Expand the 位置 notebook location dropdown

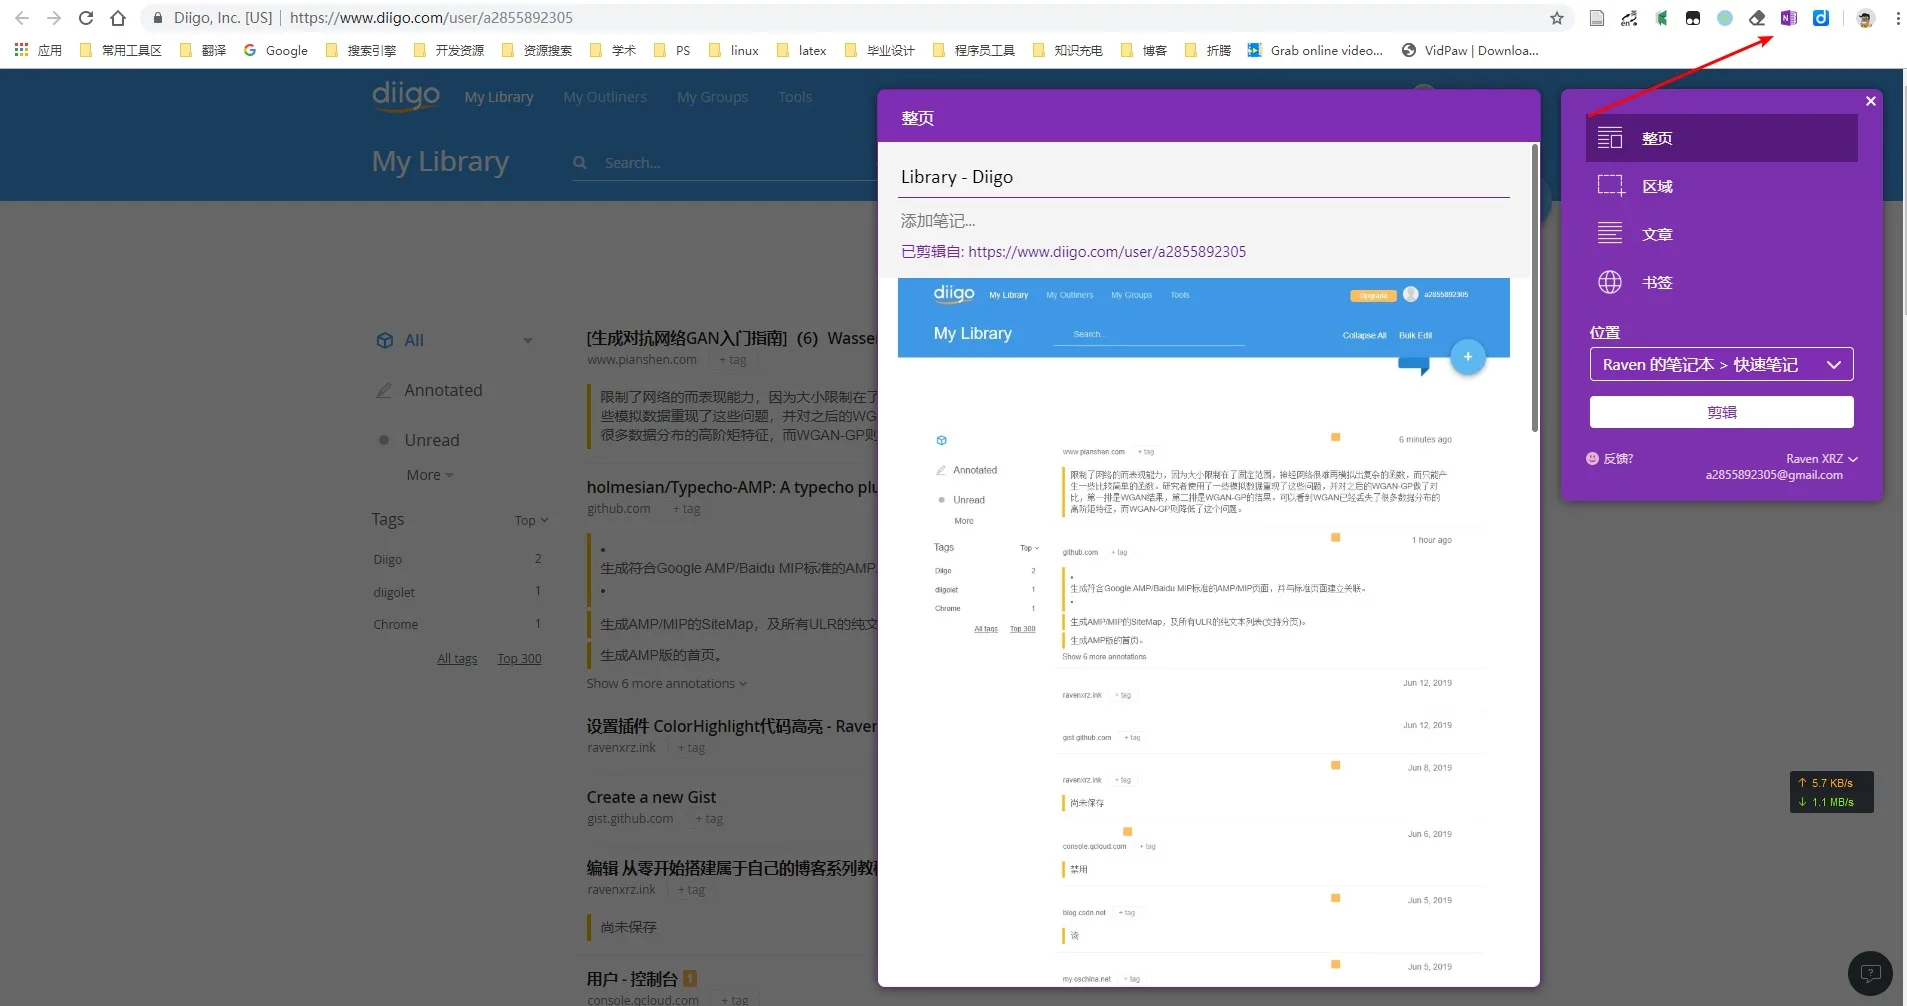click(x=1722, y=364)
